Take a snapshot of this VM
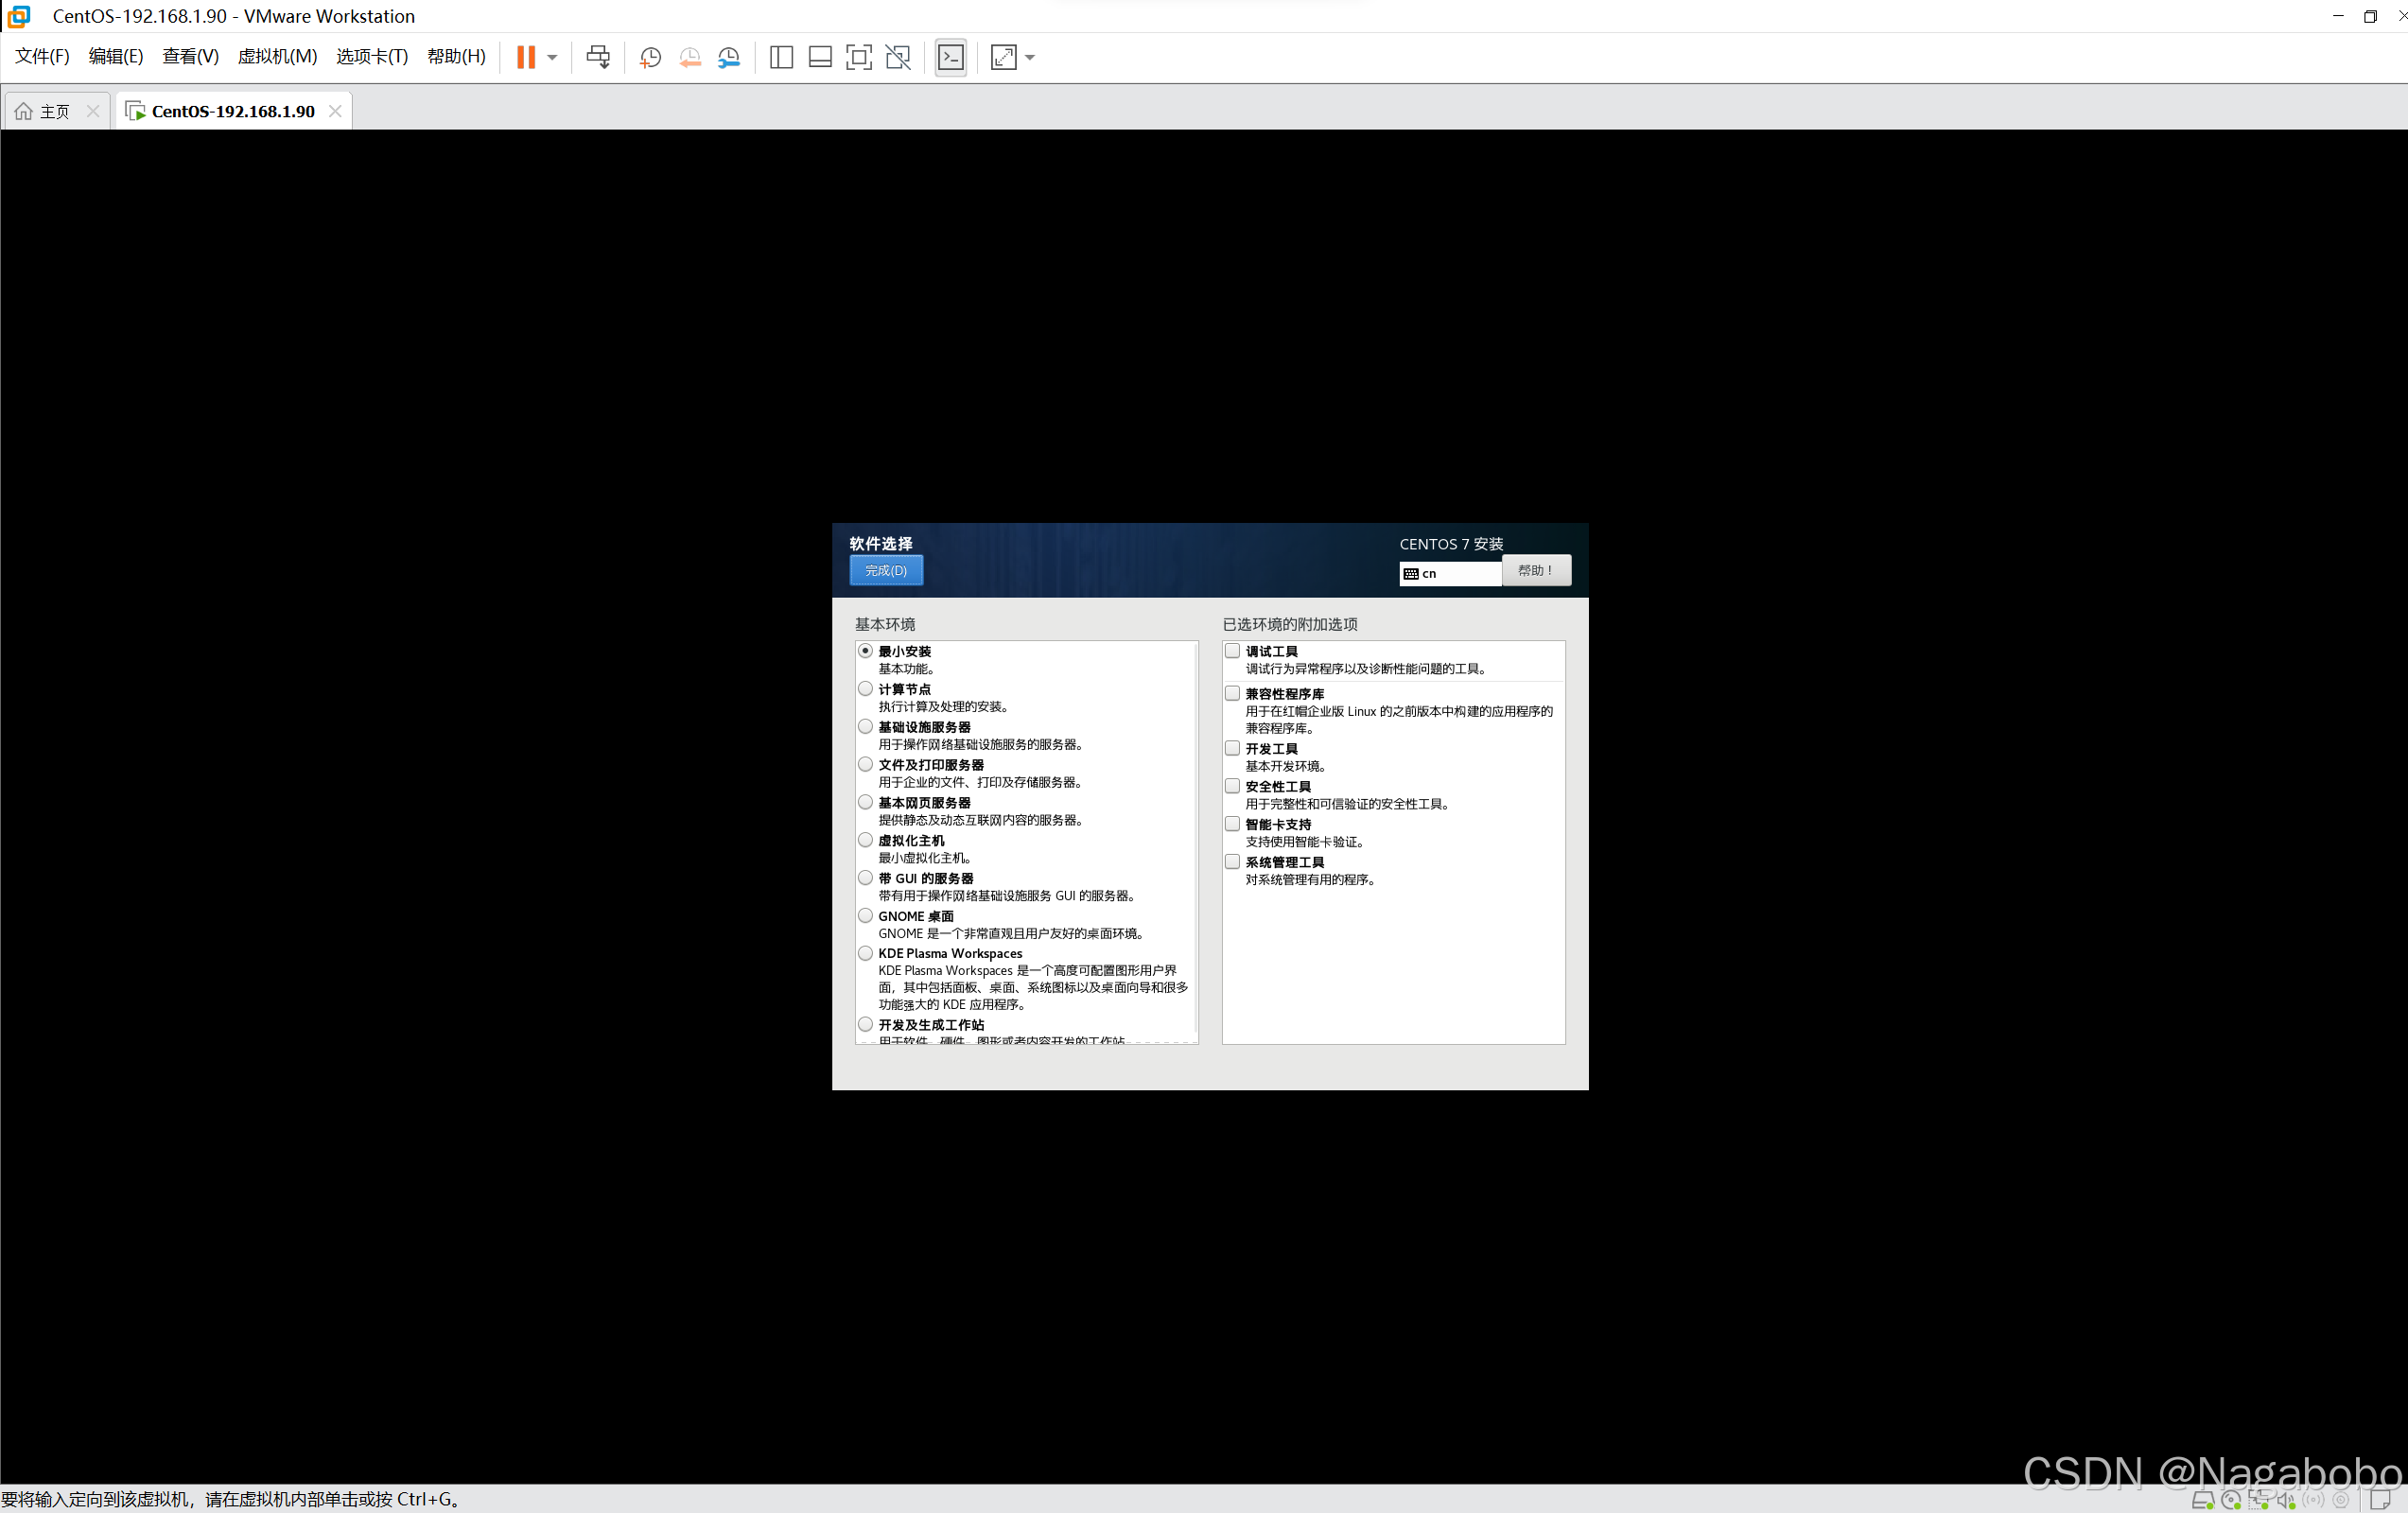 click(650, 57)
